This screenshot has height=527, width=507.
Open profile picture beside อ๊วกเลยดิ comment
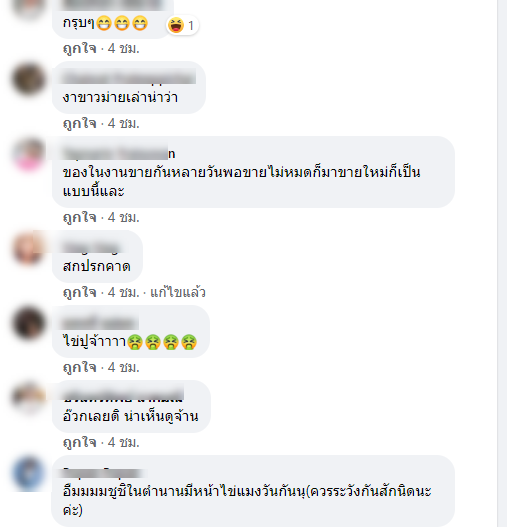[29, 398]
